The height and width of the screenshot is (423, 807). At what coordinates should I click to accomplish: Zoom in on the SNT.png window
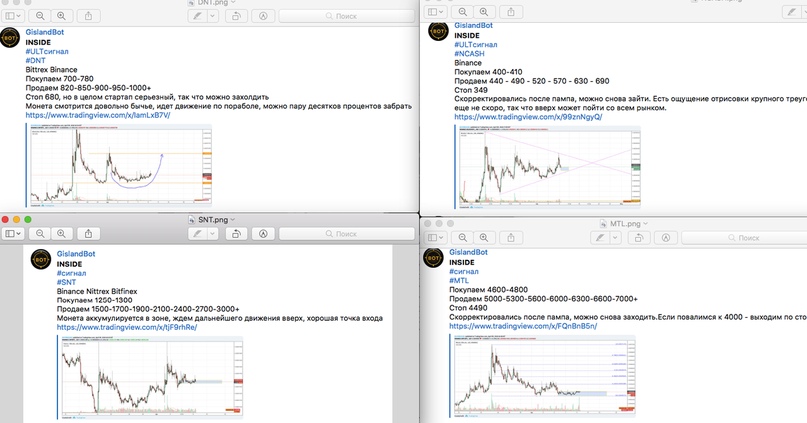61,234
